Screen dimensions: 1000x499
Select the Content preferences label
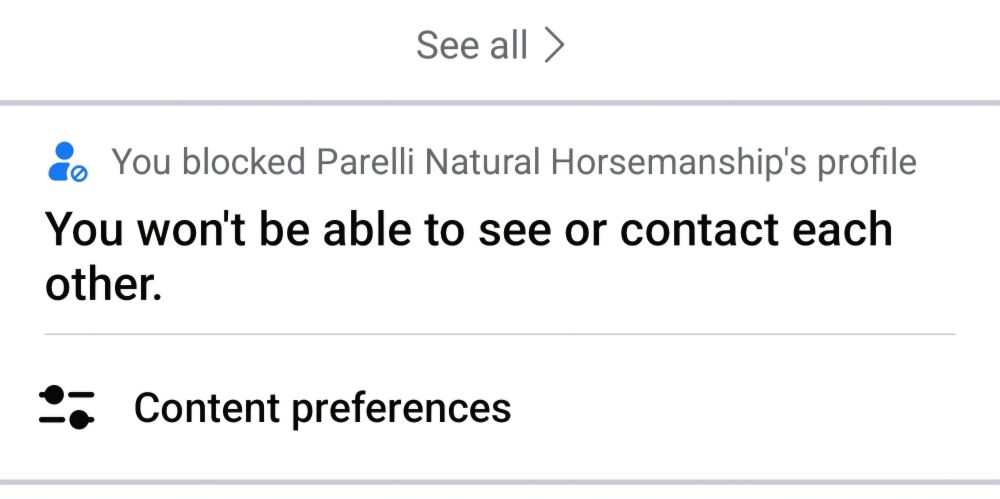[322, 408]
